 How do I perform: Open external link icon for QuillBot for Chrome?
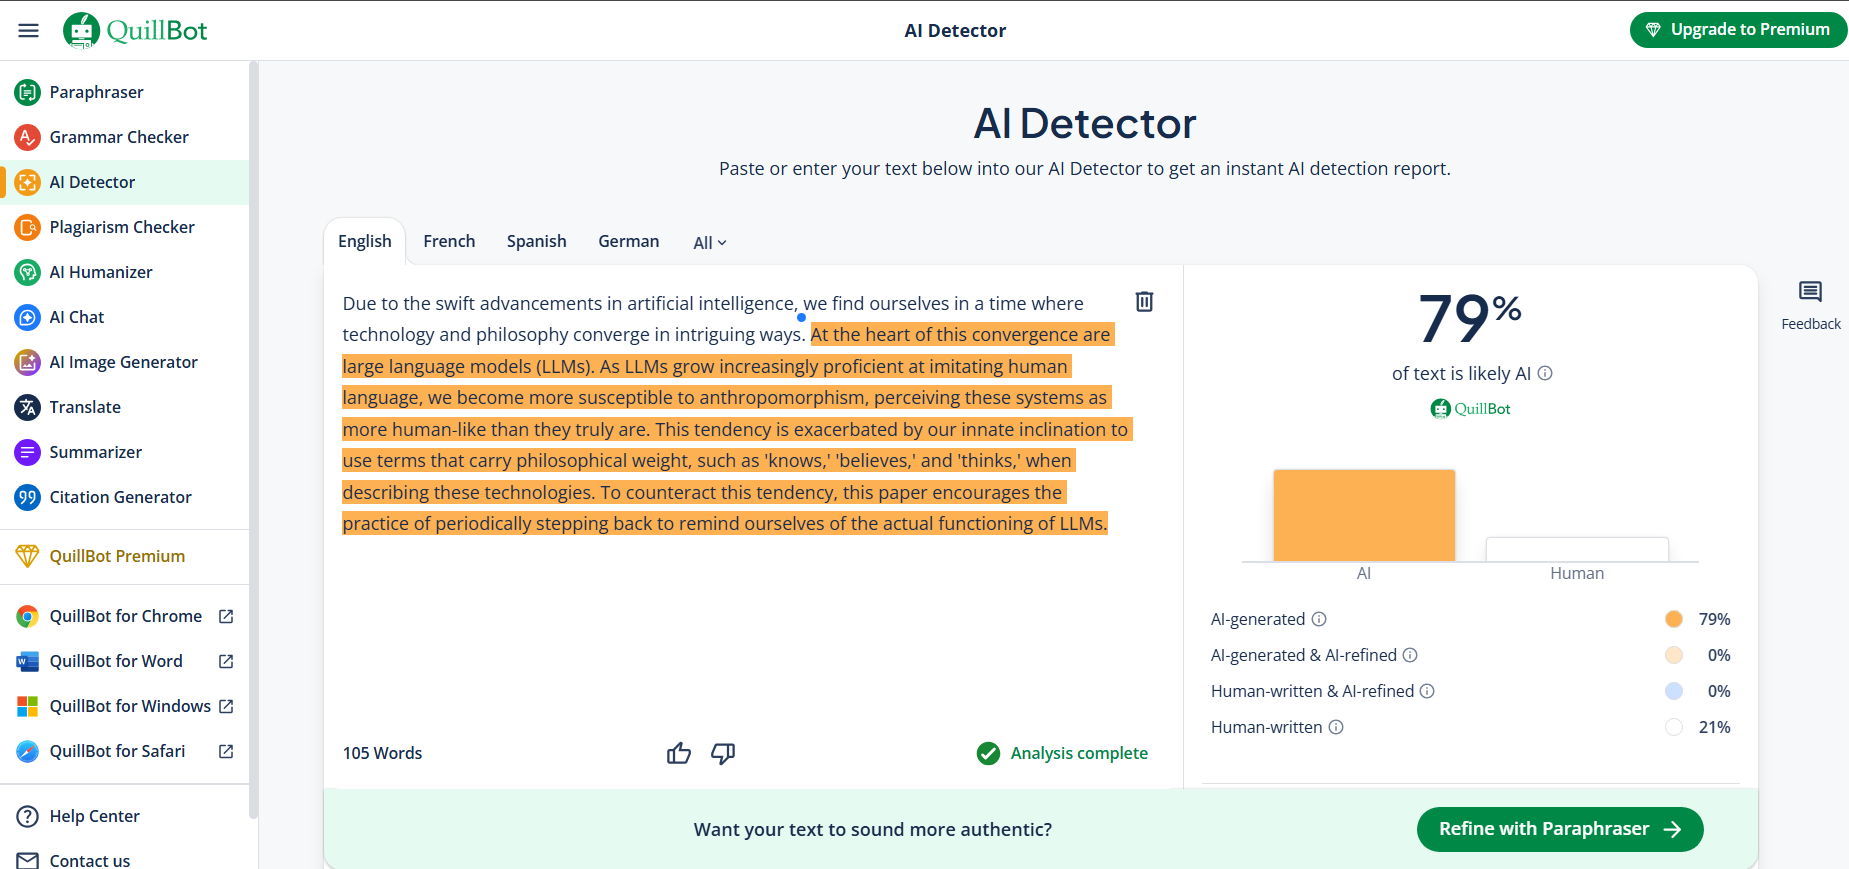click(226, 616)
